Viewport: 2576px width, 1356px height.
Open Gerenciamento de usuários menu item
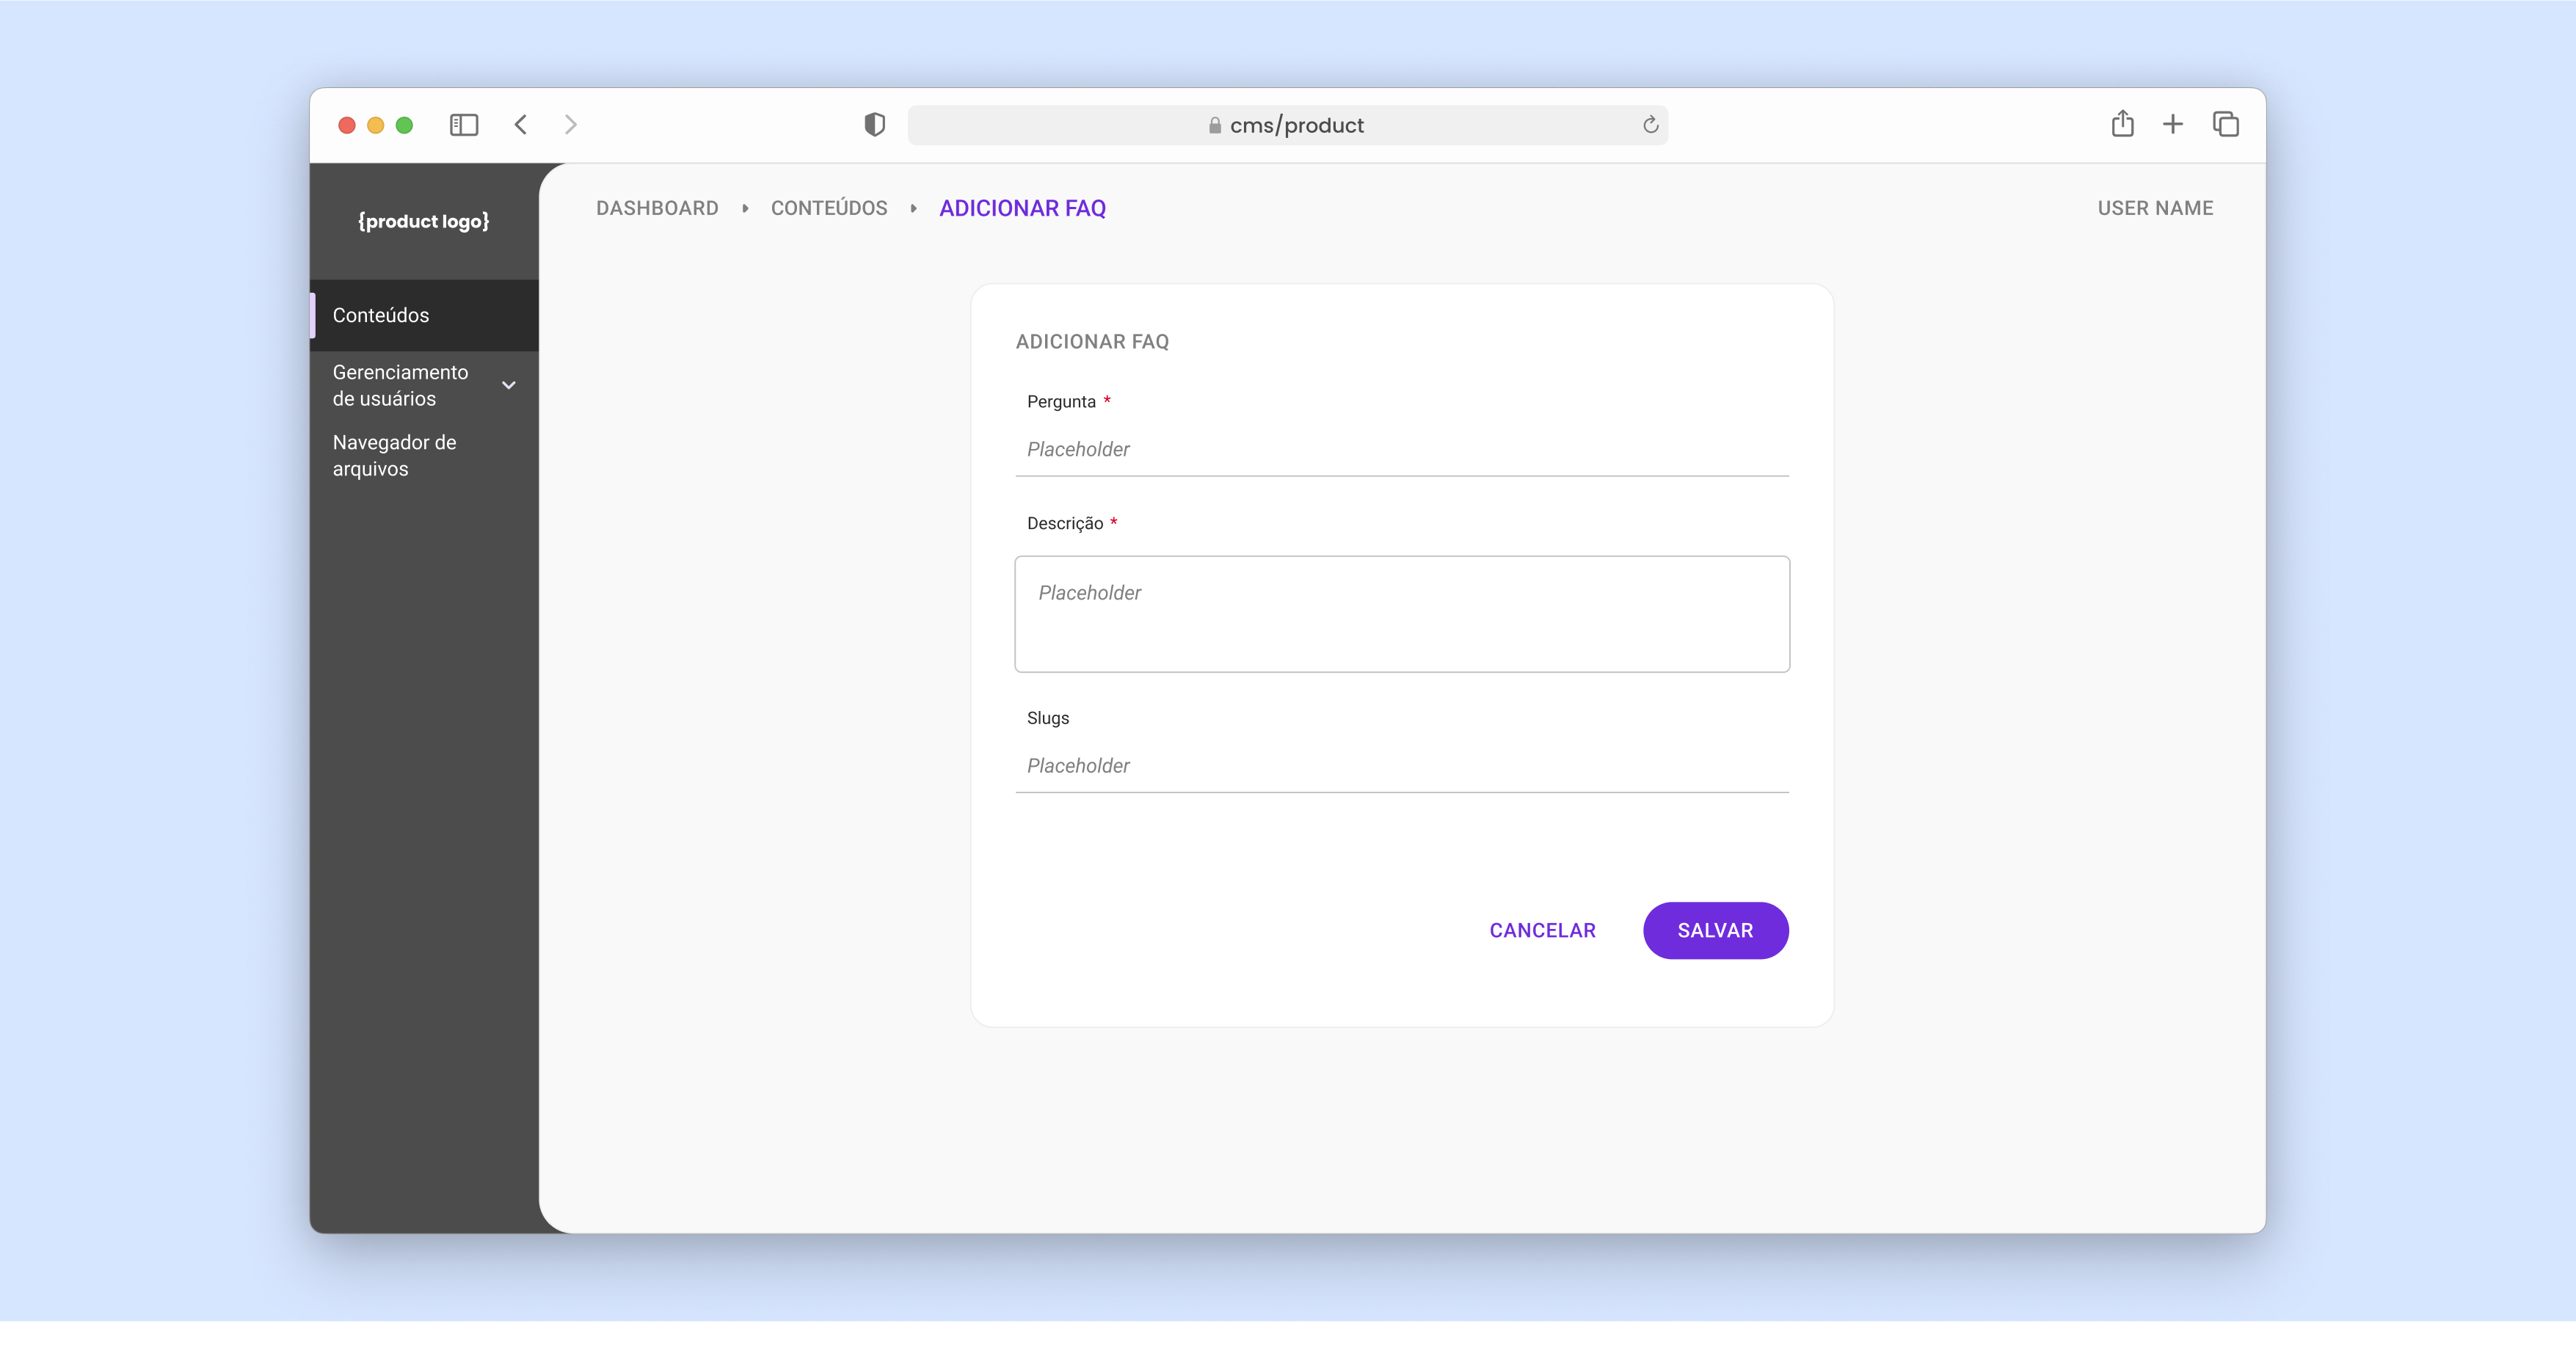tap(424, 385)
